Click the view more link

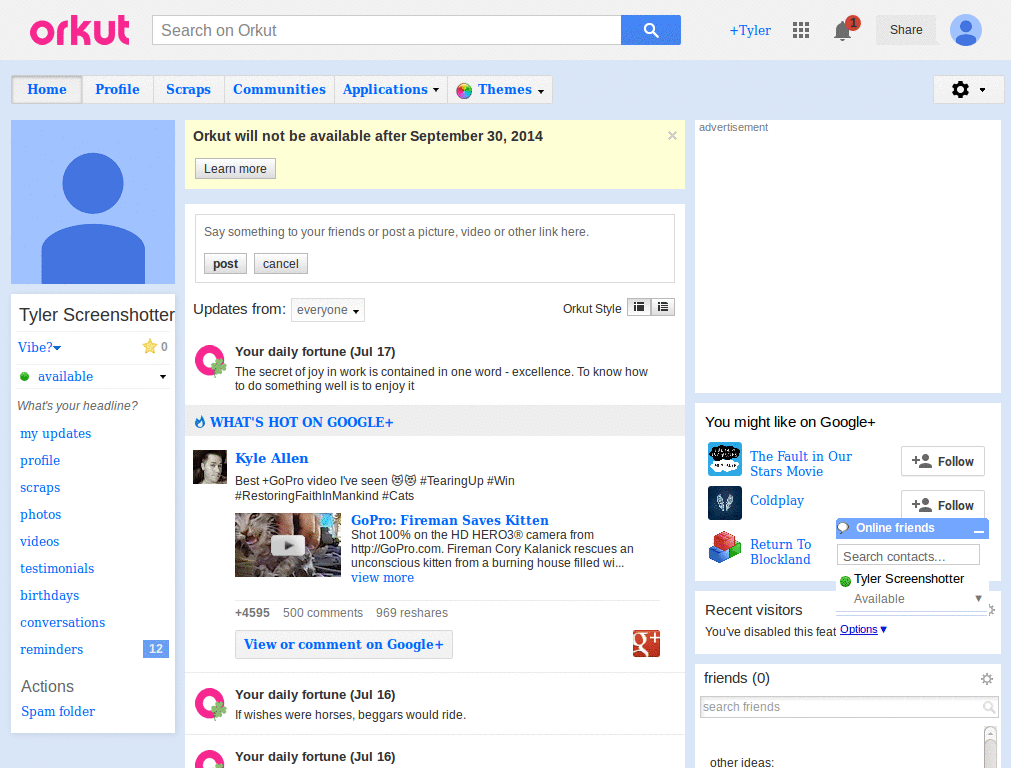tap(382, 577)
